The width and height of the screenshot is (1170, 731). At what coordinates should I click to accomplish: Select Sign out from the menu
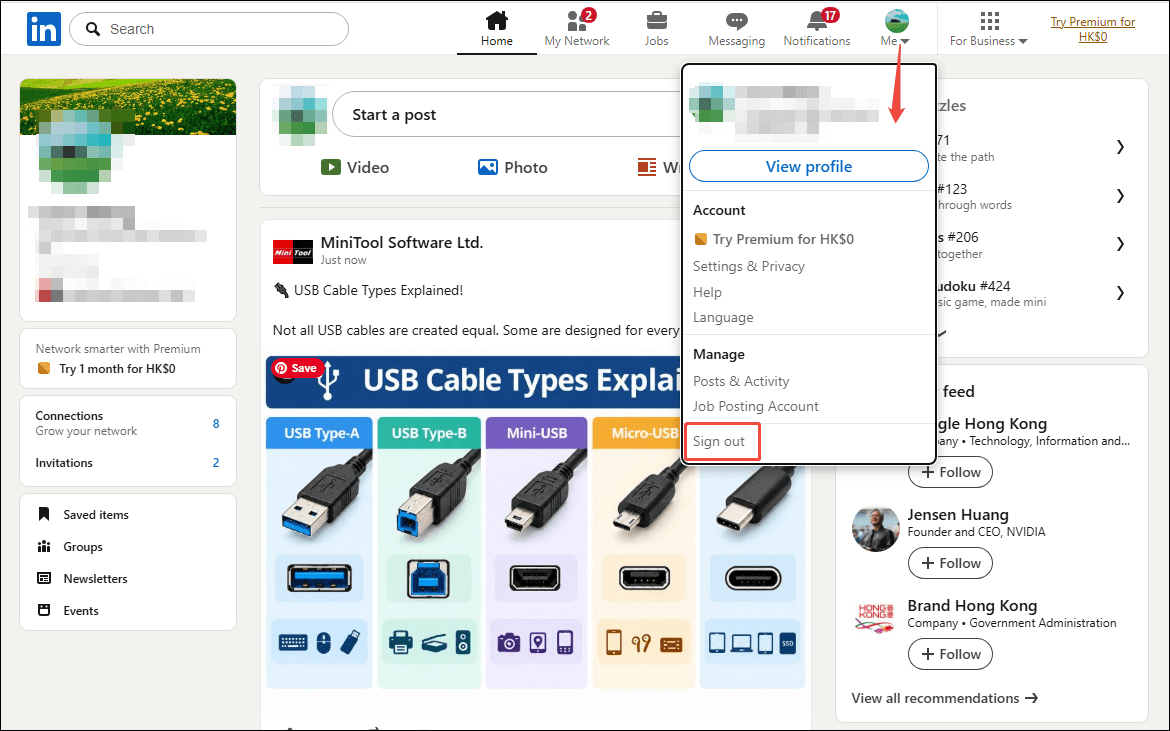[x=719, y=441]
